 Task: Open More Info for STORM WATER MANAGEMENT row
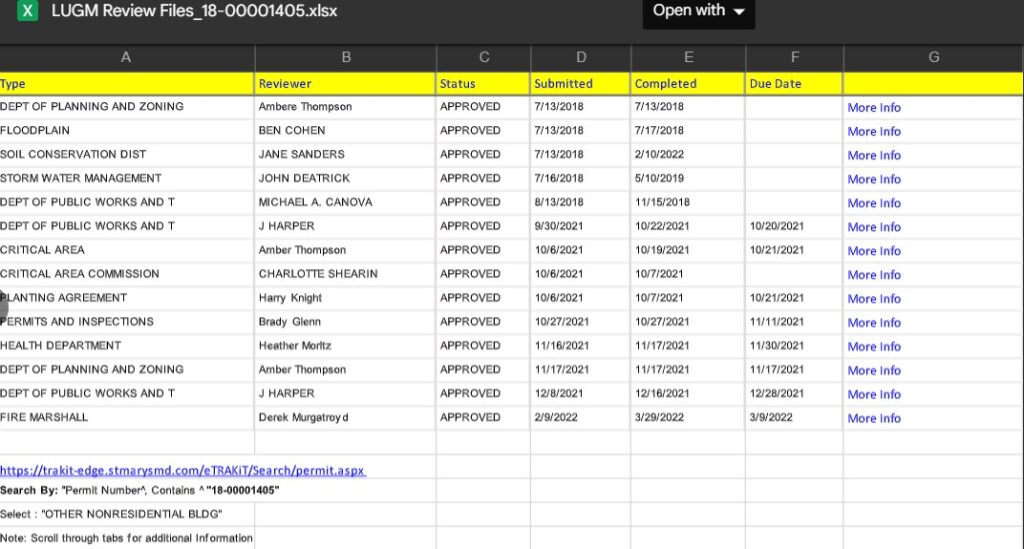click(x=874, y=179)
